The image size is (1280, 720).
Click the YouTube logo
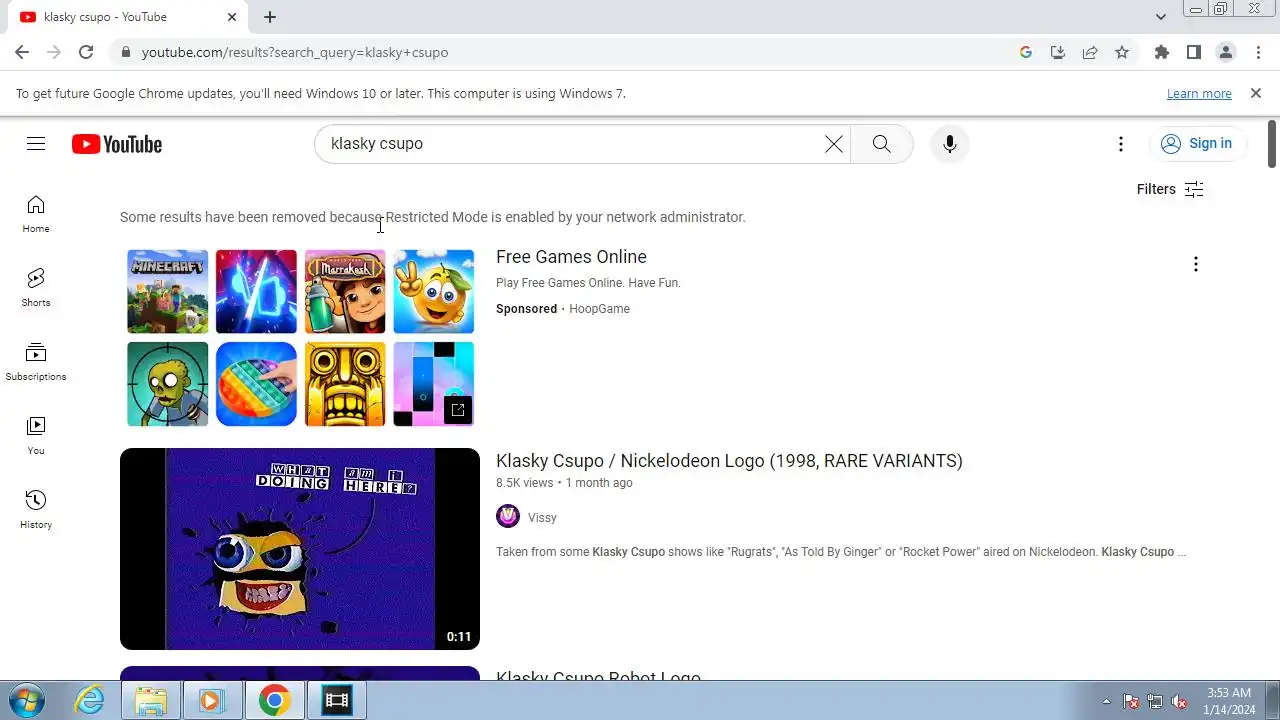coord(117,144)
